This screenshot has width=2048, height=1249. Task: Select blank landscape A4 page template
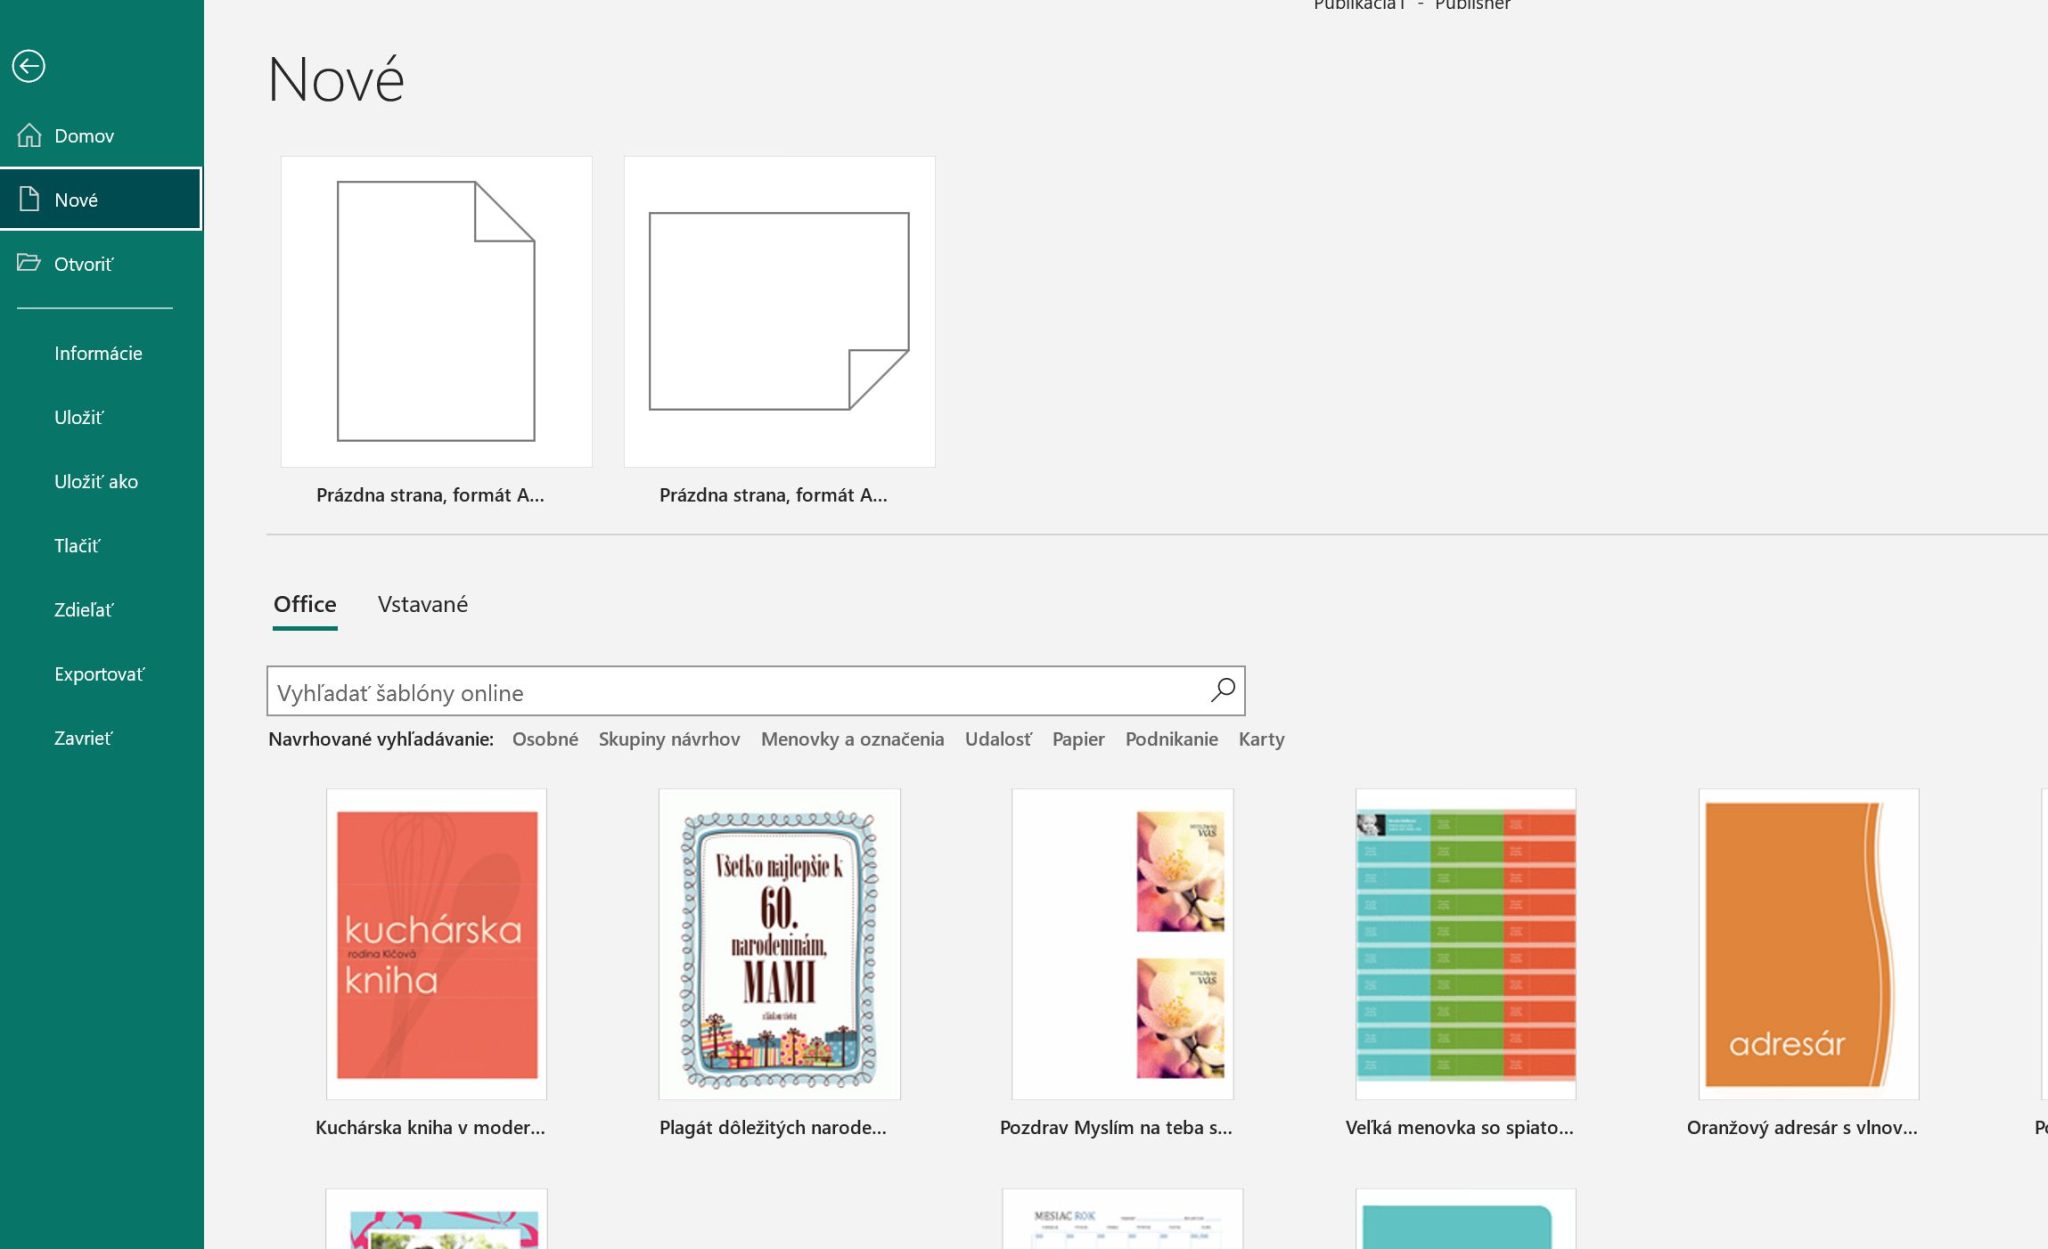click(x=779, y=311)
